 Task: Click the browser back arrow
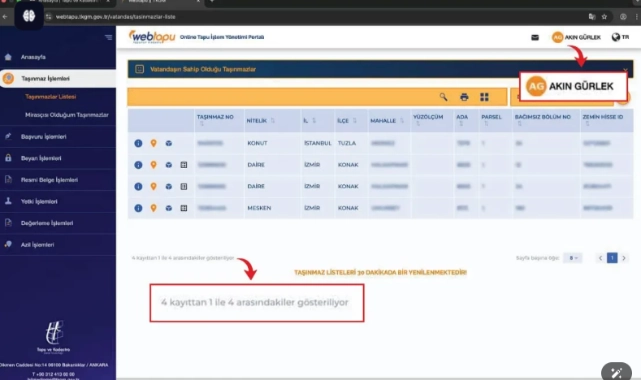(x=5, y=17)
